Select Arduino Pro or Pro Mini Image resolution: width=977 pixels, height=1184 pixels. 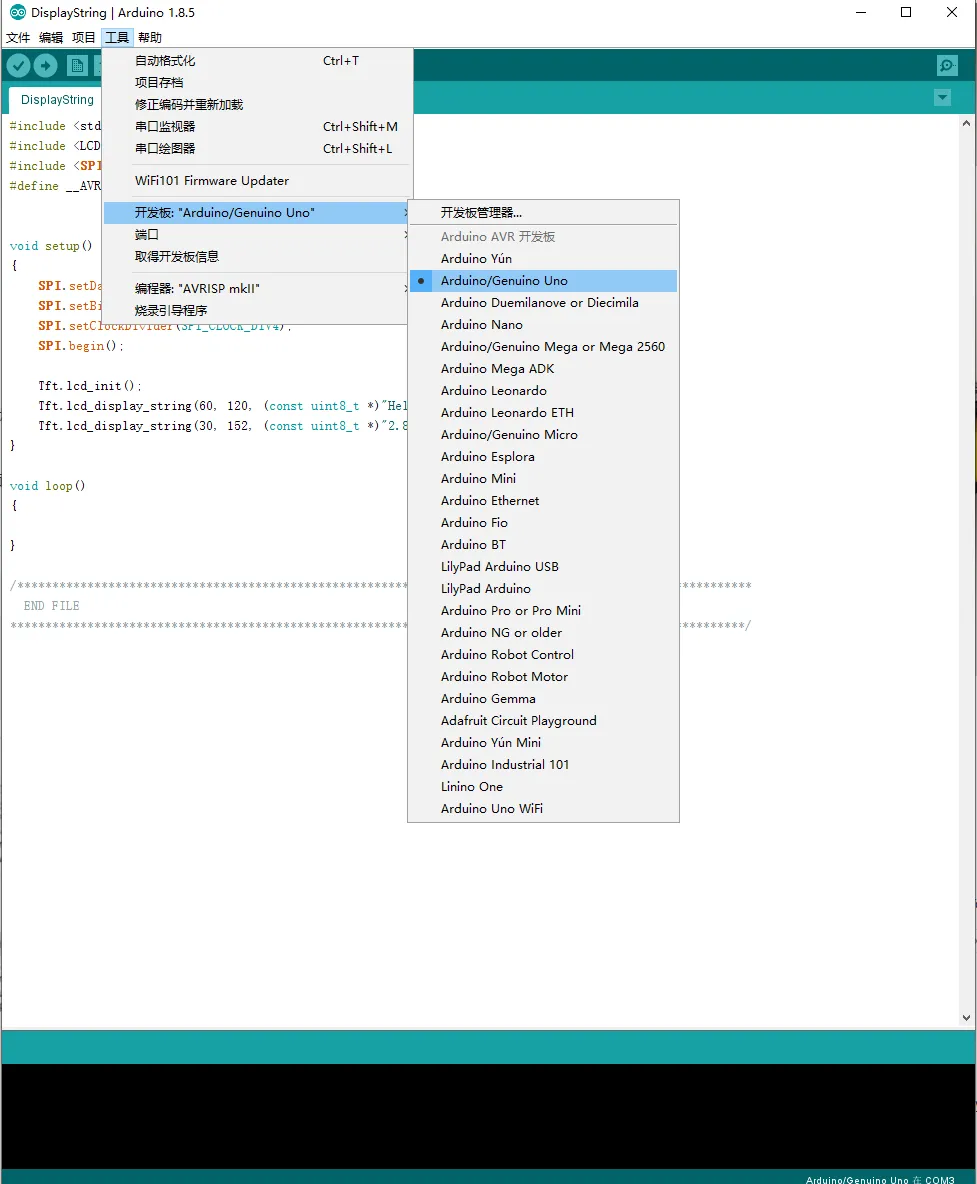point(543,610)
